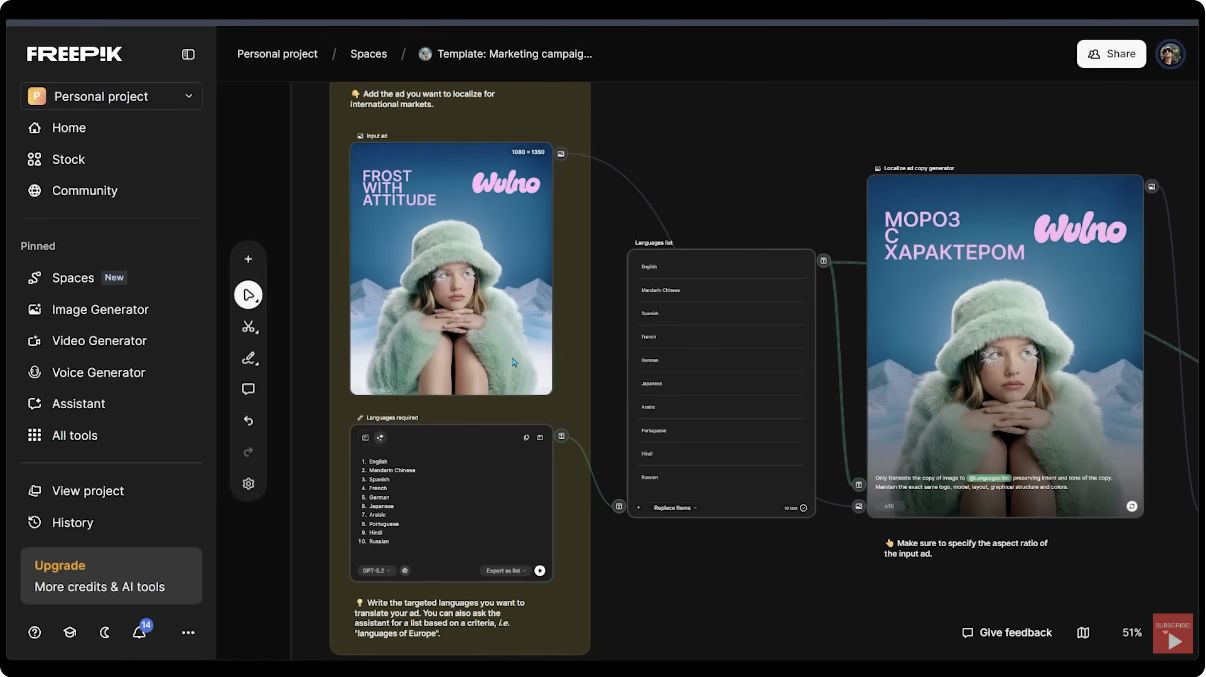Open History page
This screenshot has height=677, width=1206.
coord(72,522)
